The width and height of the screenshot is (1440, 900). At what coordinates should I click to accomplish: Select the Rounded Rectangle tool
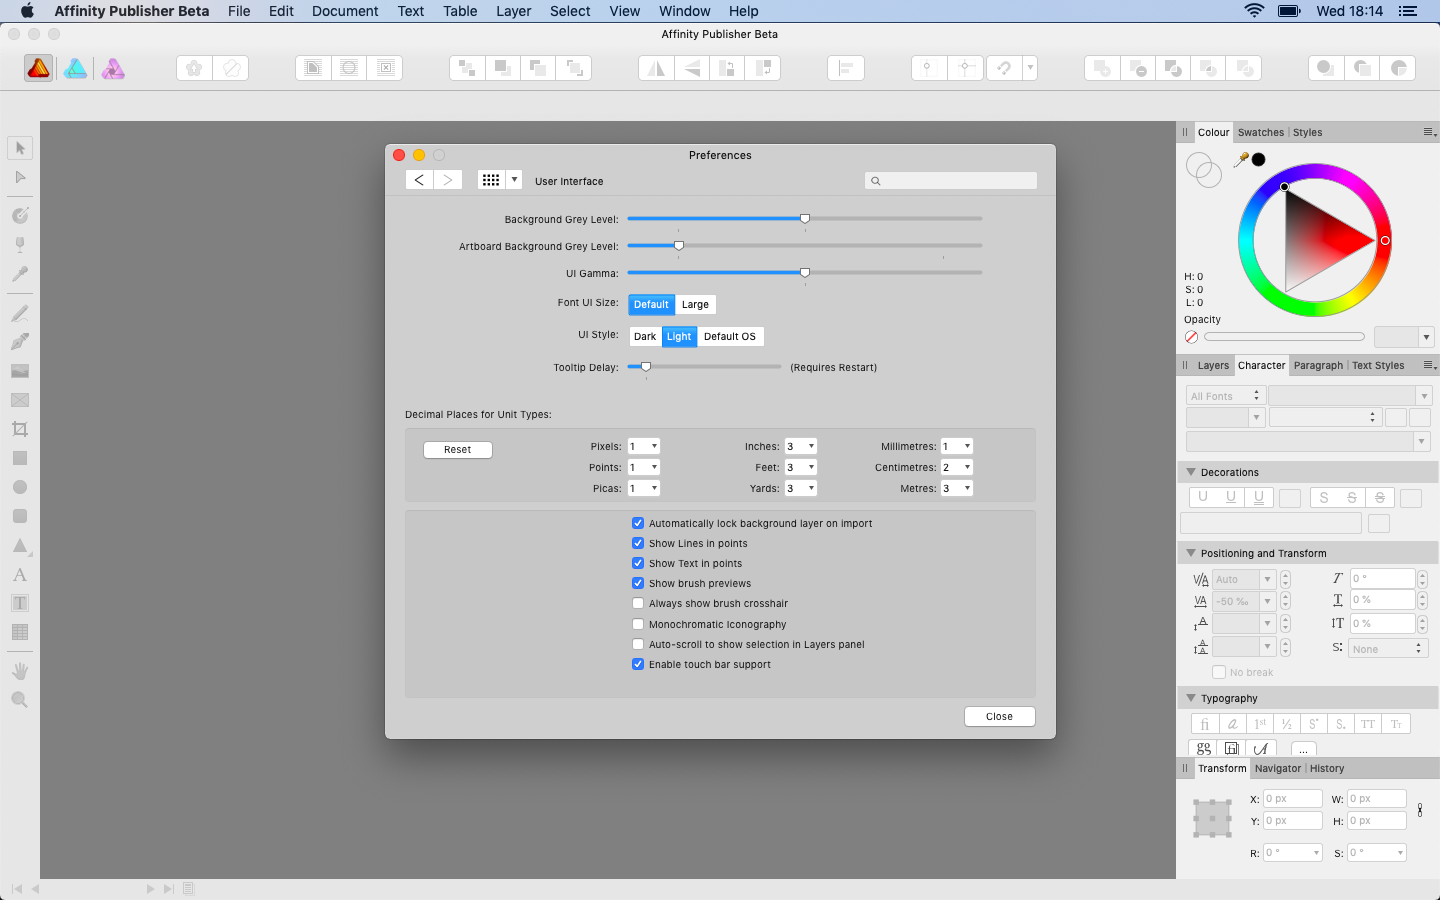click(x=20, y=516)
